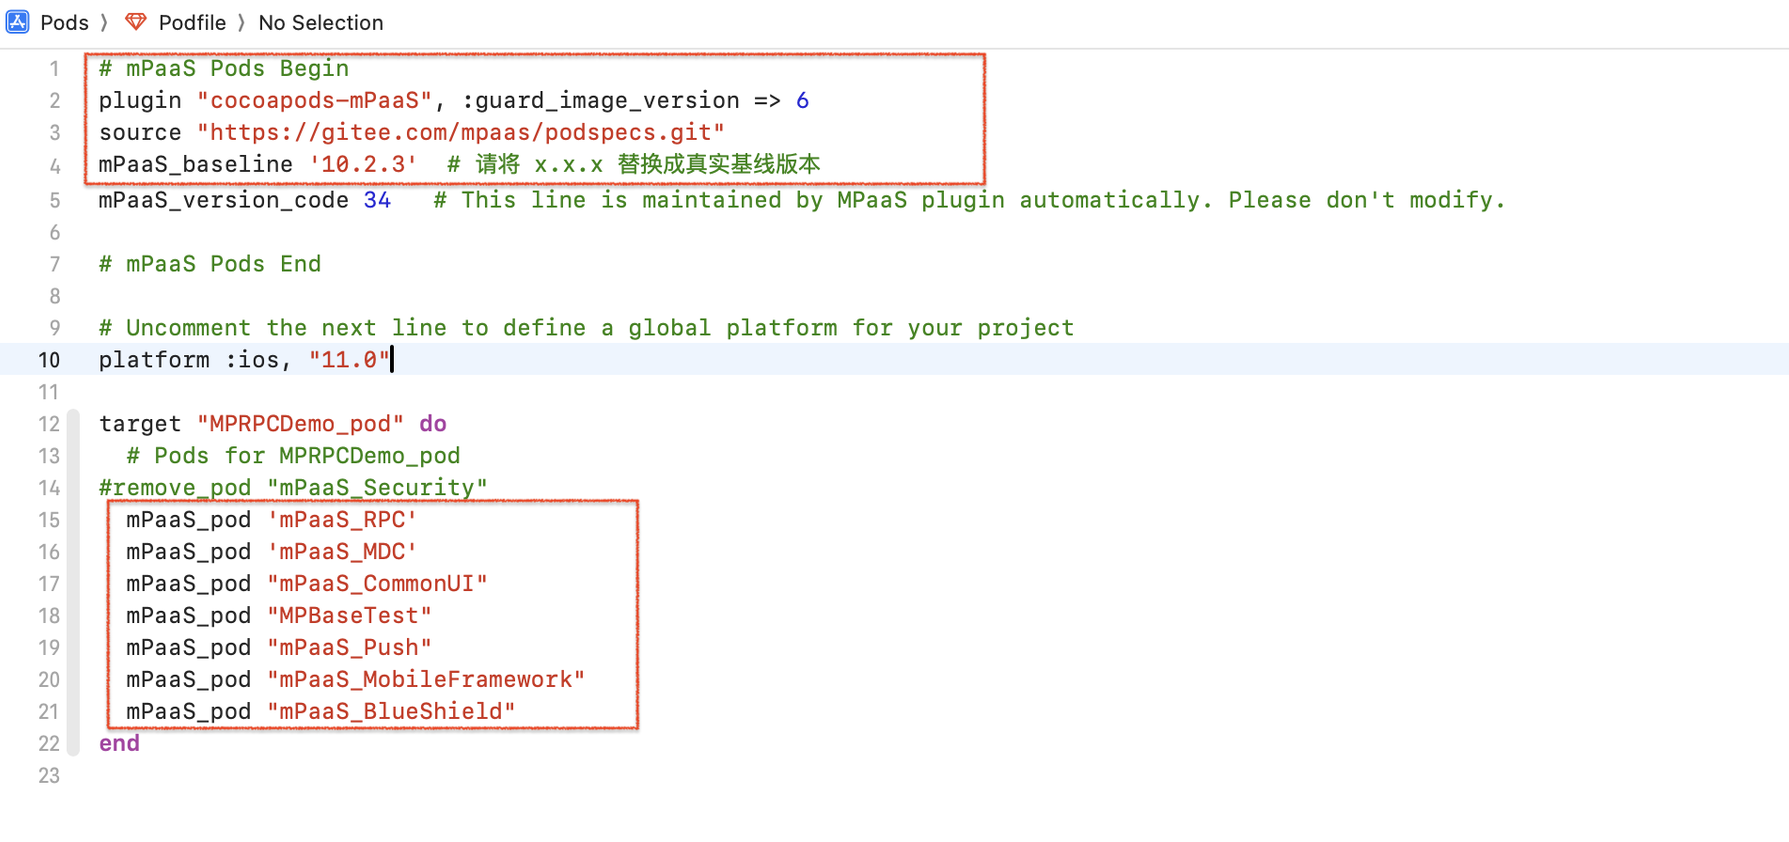Click the baseline version '10.2.3'
This screenshot has width=1789, height=842.
pyautogui.click(x=363, y=164)
